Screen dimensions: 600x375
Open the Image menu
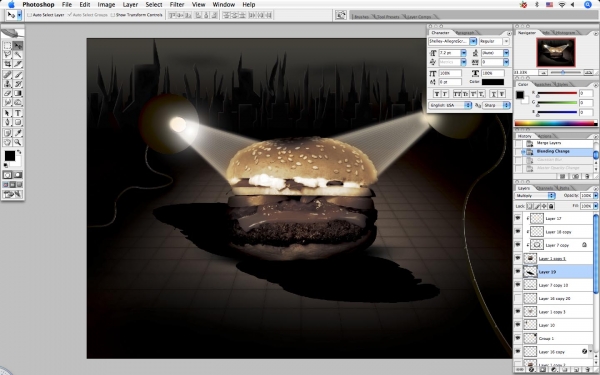click(106, 5)
